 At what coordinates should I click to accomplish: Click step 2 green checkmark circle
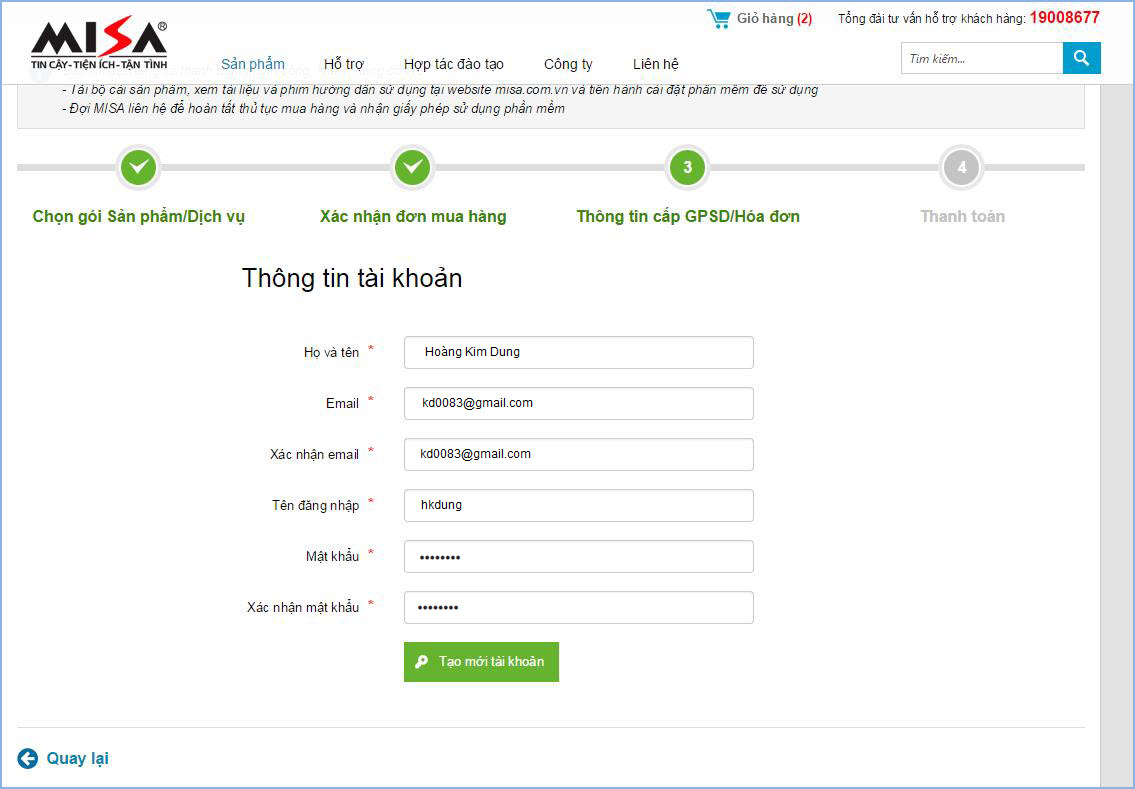(413, 167)
